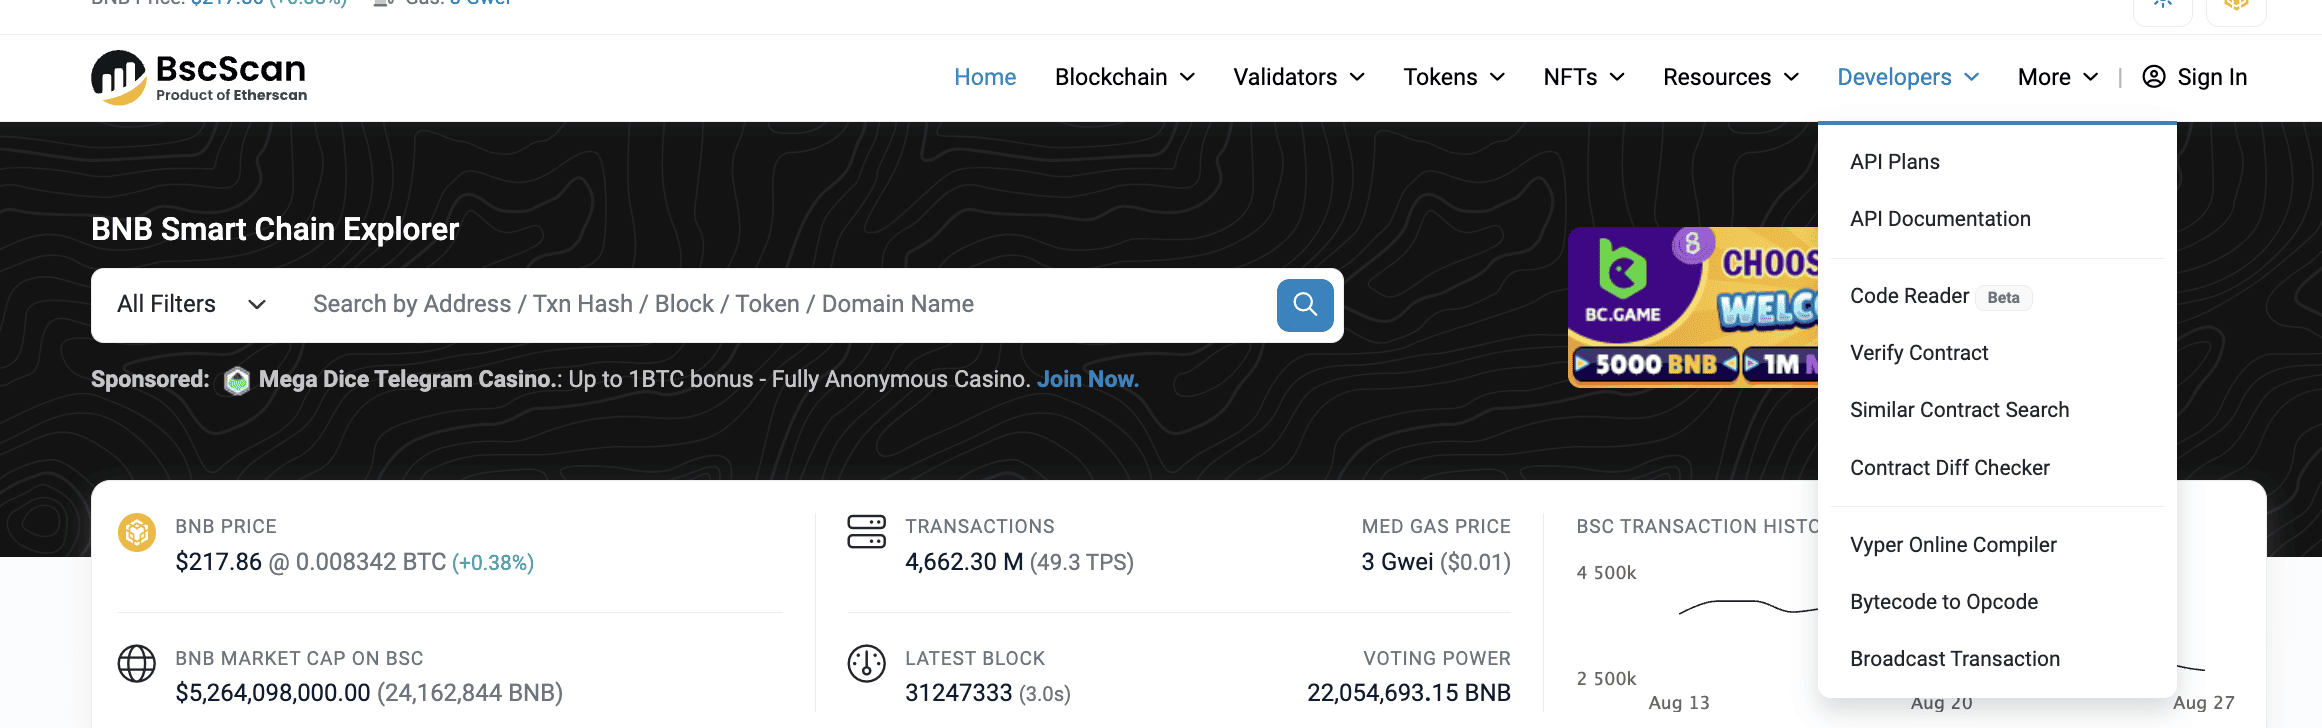This screenshot has height=728, width=2322.
Task: Click the Join Now sponsored link
Action: [1088, 380]
